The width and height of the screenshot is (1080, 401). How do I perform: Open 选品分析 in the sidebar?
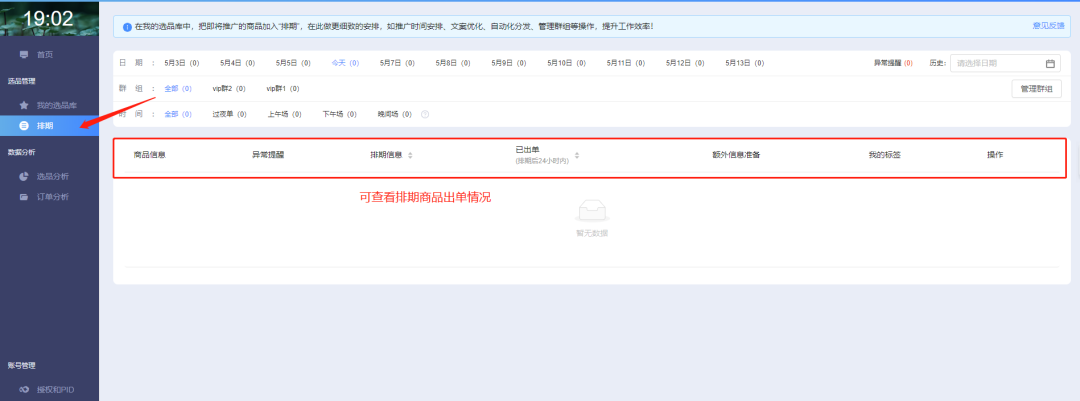50,176
